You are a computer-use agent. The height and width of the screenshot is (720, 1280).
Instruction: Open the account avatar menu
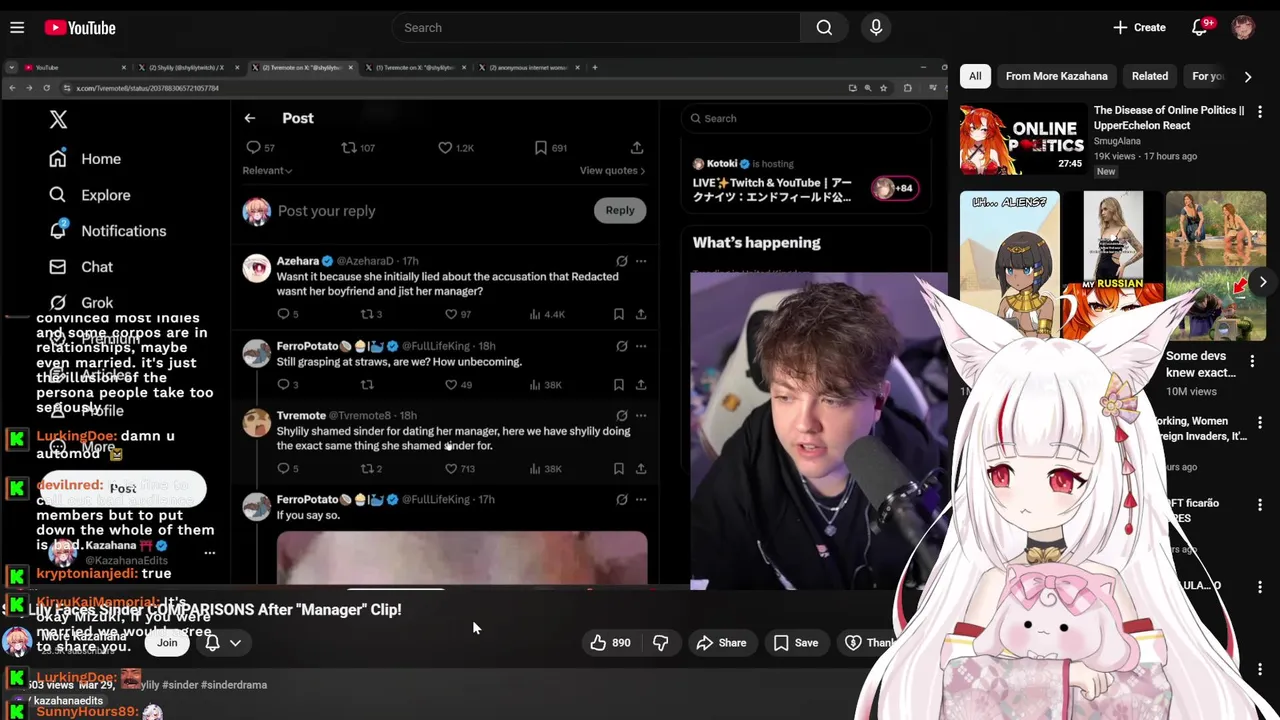click(x=1243, y=28)
